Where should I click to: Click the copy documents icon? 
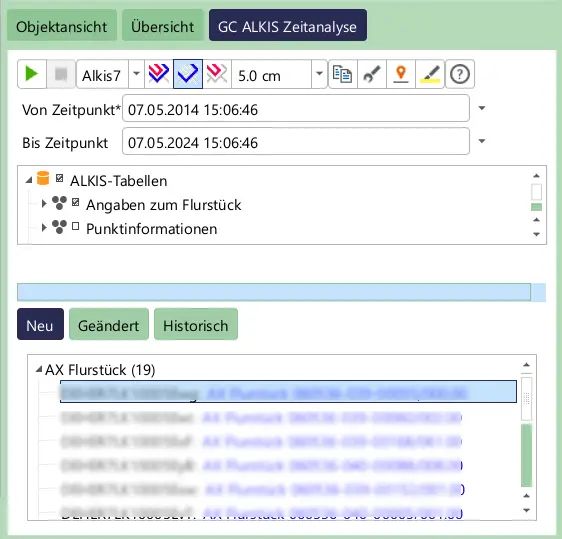343,74
